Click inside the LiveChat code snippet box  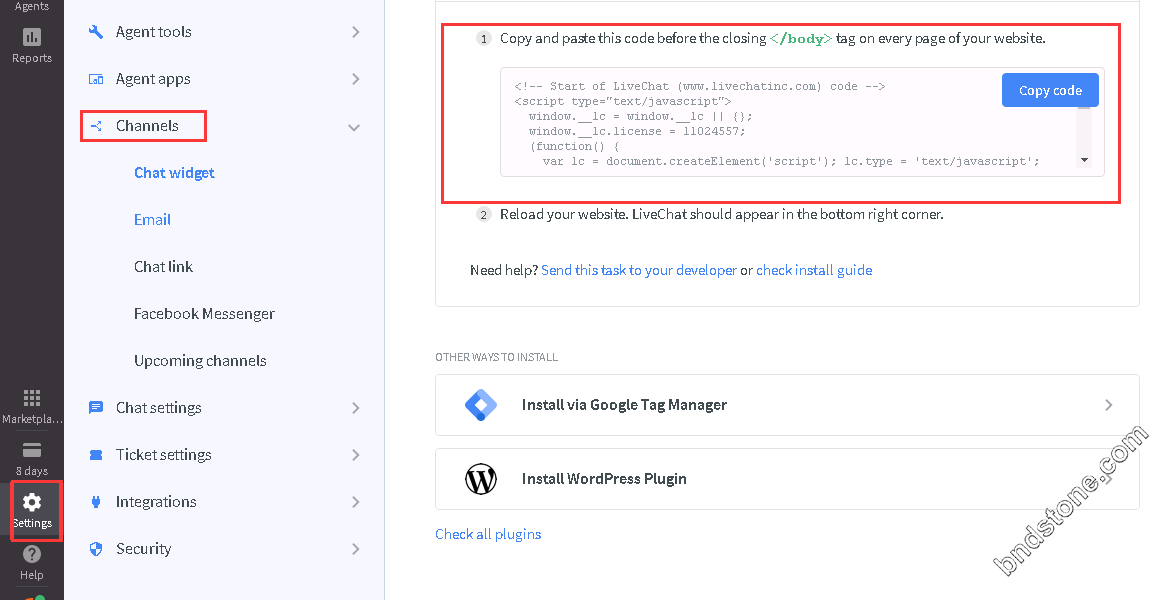click(802, 122)
